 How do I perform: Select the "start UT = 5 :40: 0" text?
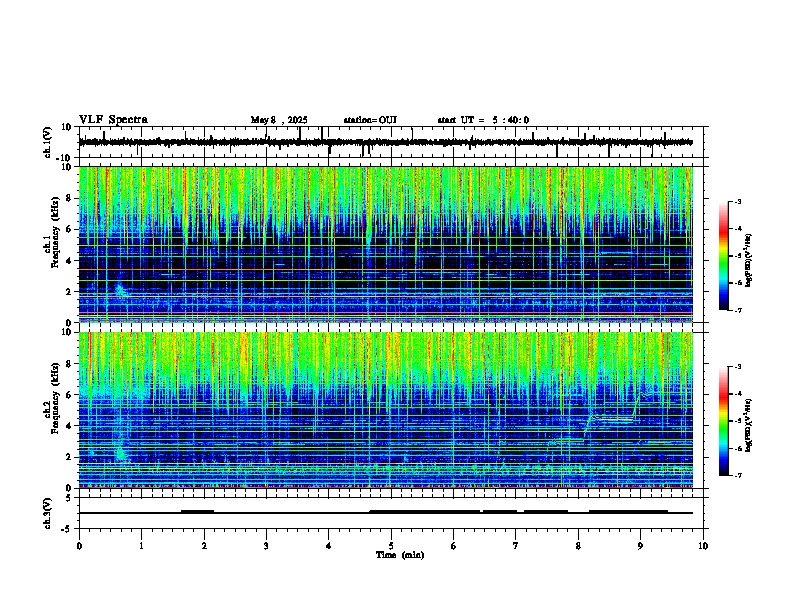[483, 120]
